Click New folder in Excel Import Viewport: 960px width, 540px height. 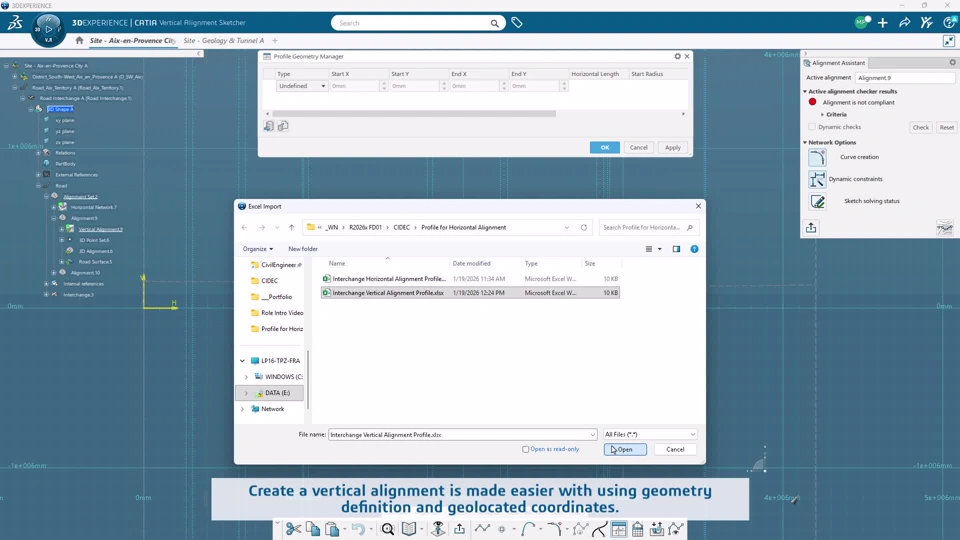(303, 249)
